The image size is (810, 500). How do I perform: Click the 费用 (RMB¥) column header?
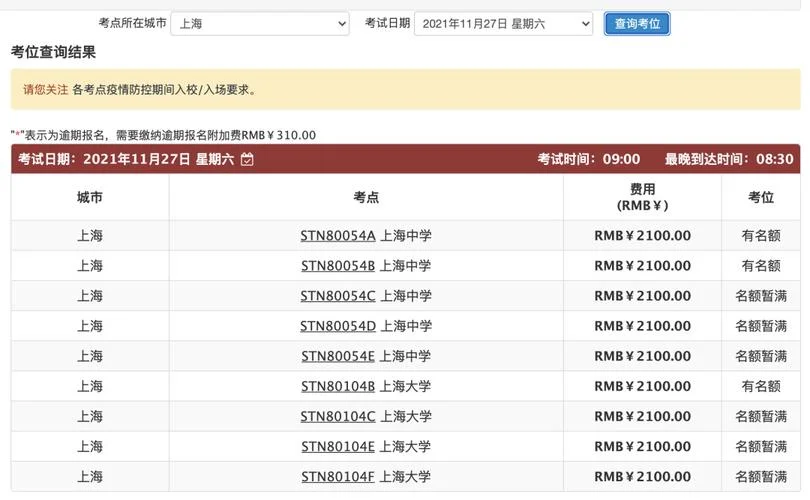tap(642, 197)
